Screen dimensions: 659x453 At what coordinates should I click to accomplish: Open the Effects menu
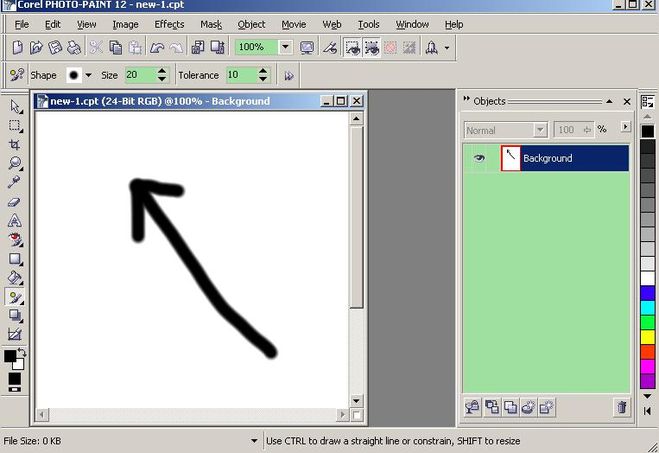(x=169, y=24)
